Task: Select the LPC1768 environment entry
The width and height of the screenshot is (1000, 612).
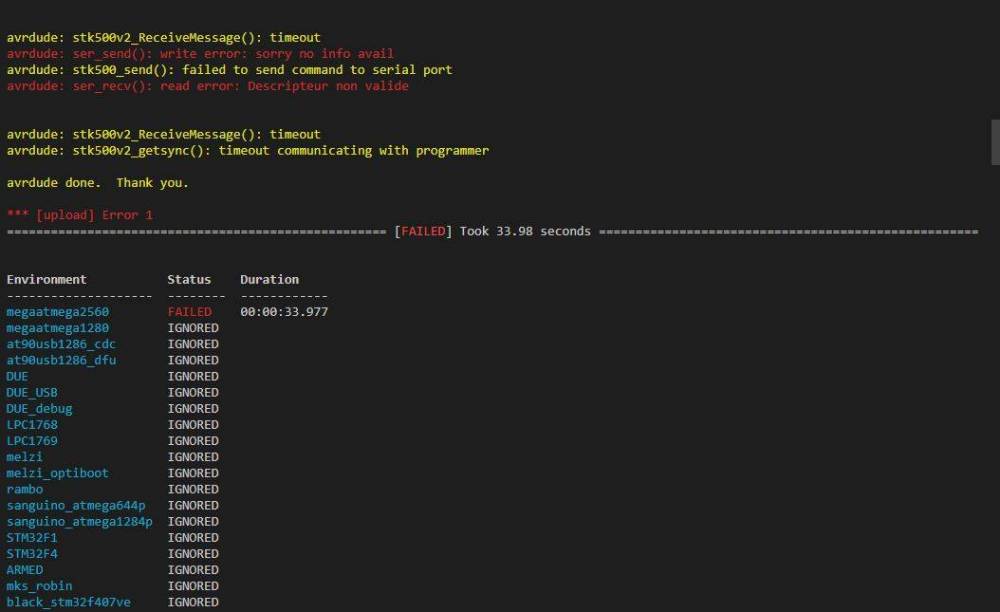Action: click(32, 425)
